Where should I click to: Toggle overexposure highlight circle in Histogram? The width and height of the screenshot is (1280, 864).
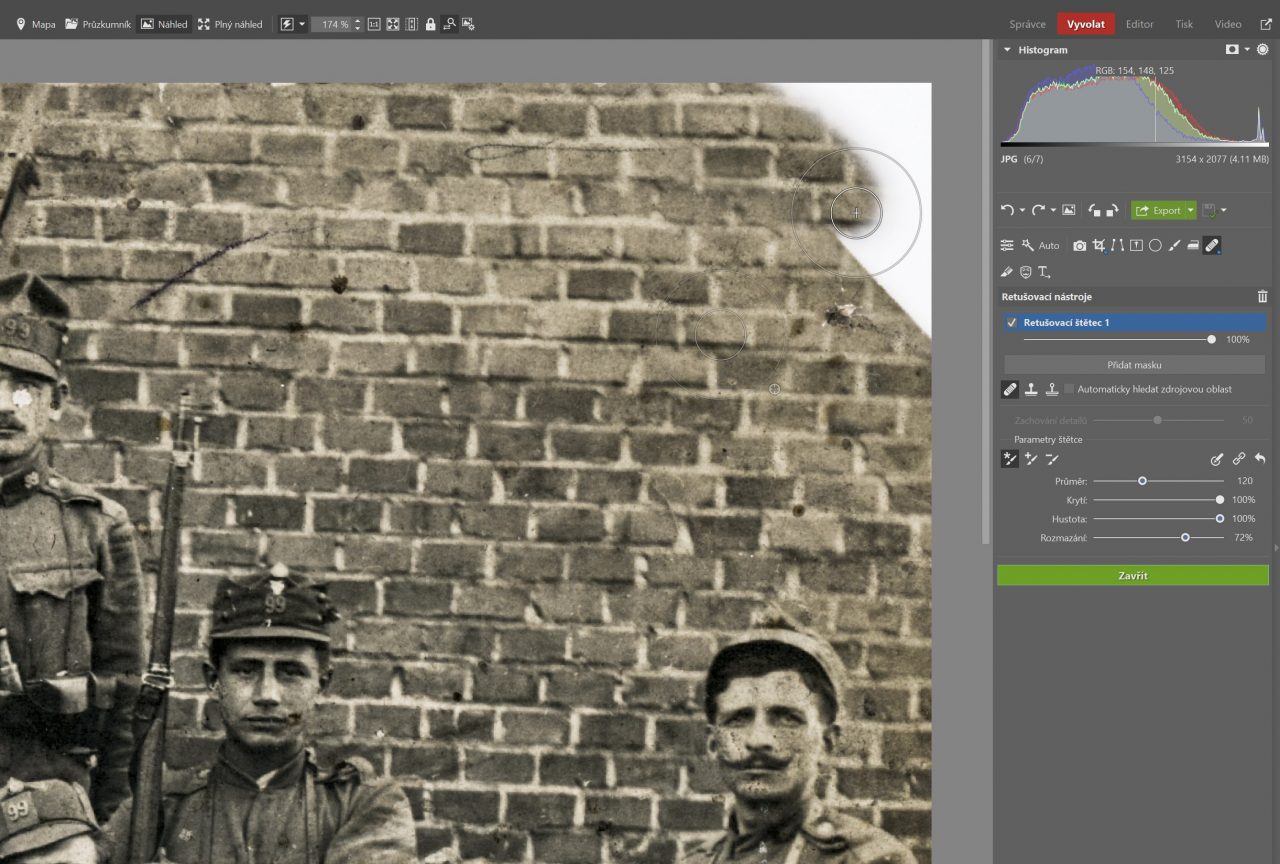point(1263,49)
